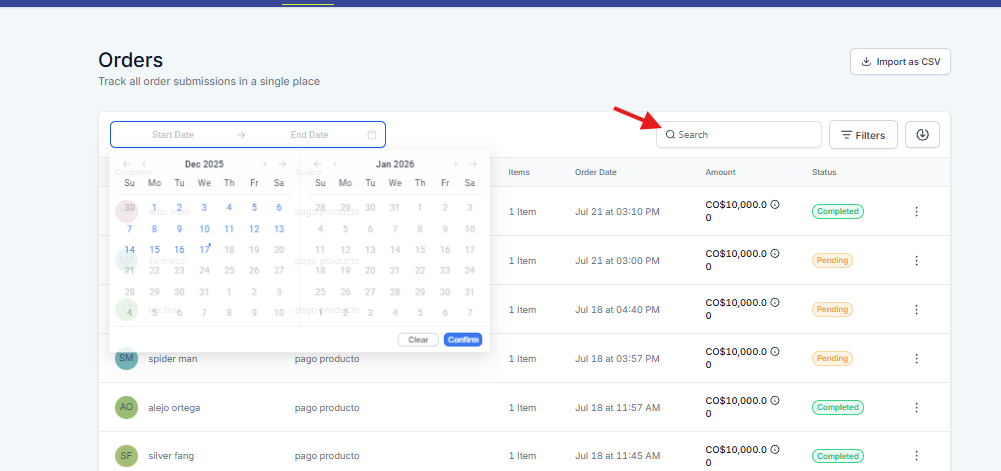The image size is (1001, 471).
Task: Go to next year in Jan 2026 calendar
Action: coord(473,164)
